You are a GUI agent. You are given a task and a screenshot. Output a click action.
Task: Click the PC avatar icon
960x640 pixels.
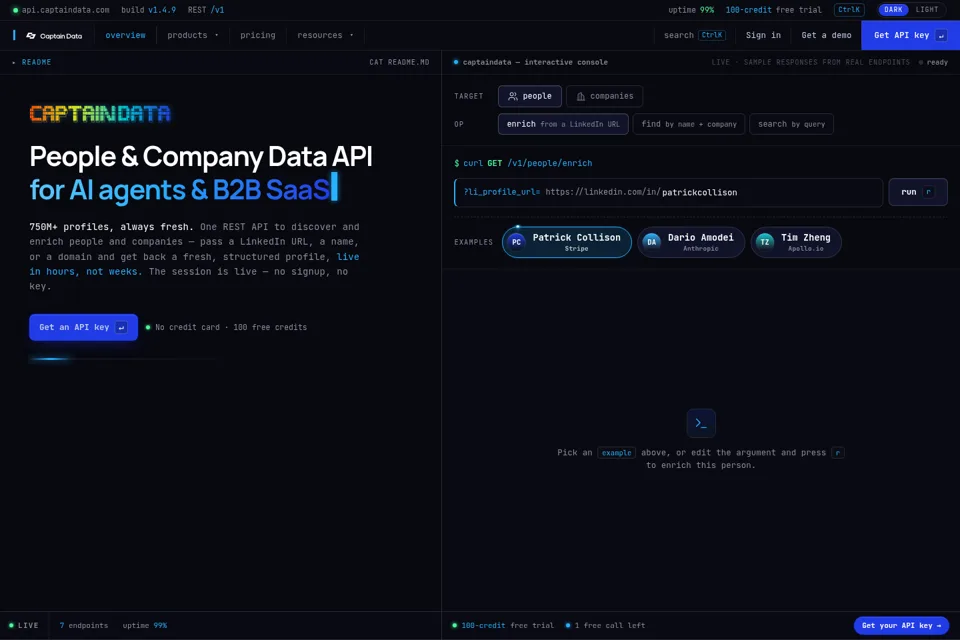pos(517,242)
